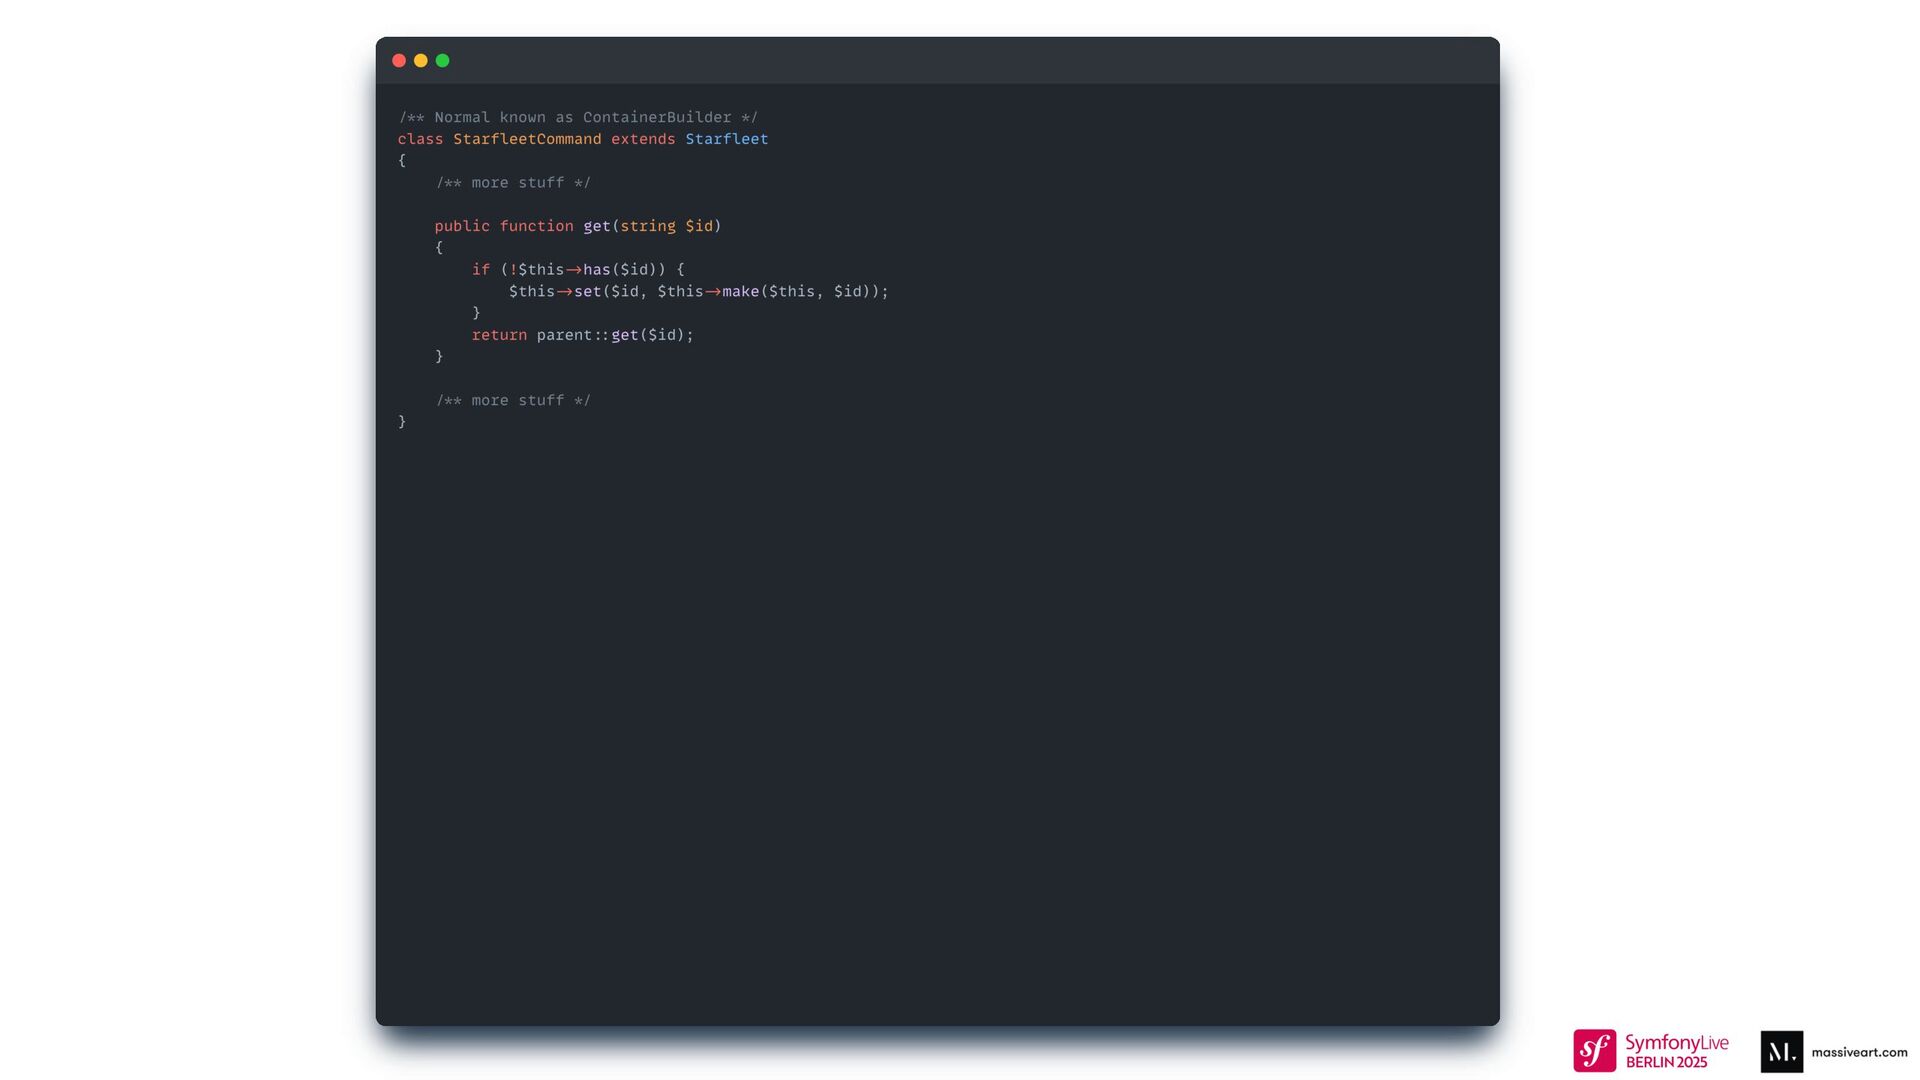Click the Symfony sf logo icon
The width and height of the screenshot is (1920, 1080).
tap(1595, 1051)
